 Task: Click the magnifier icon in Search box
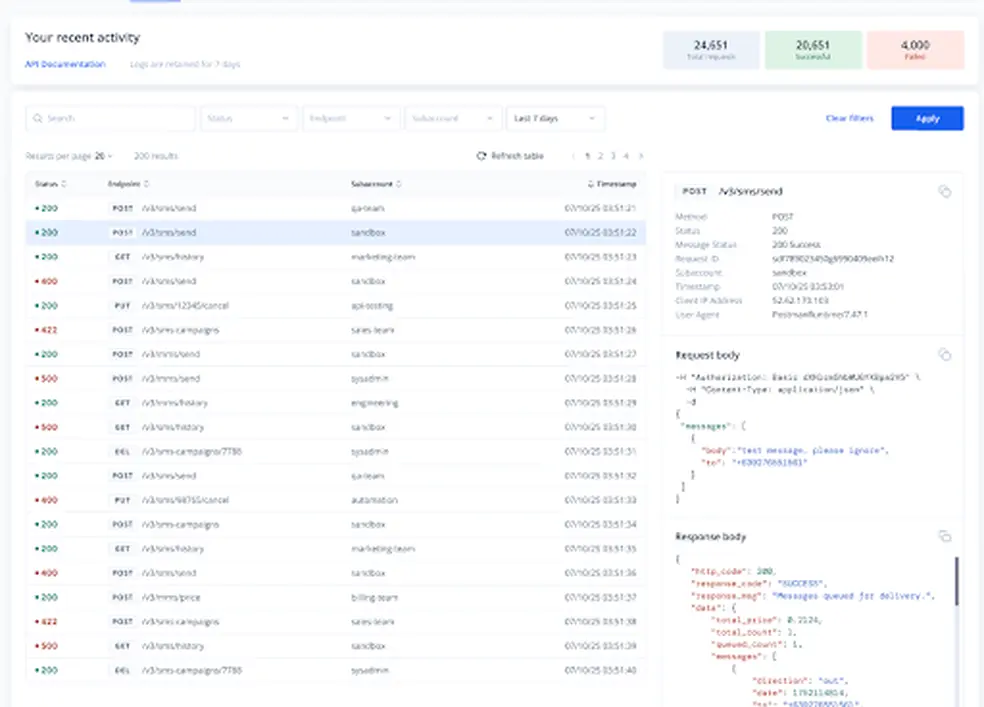[38, 118]
